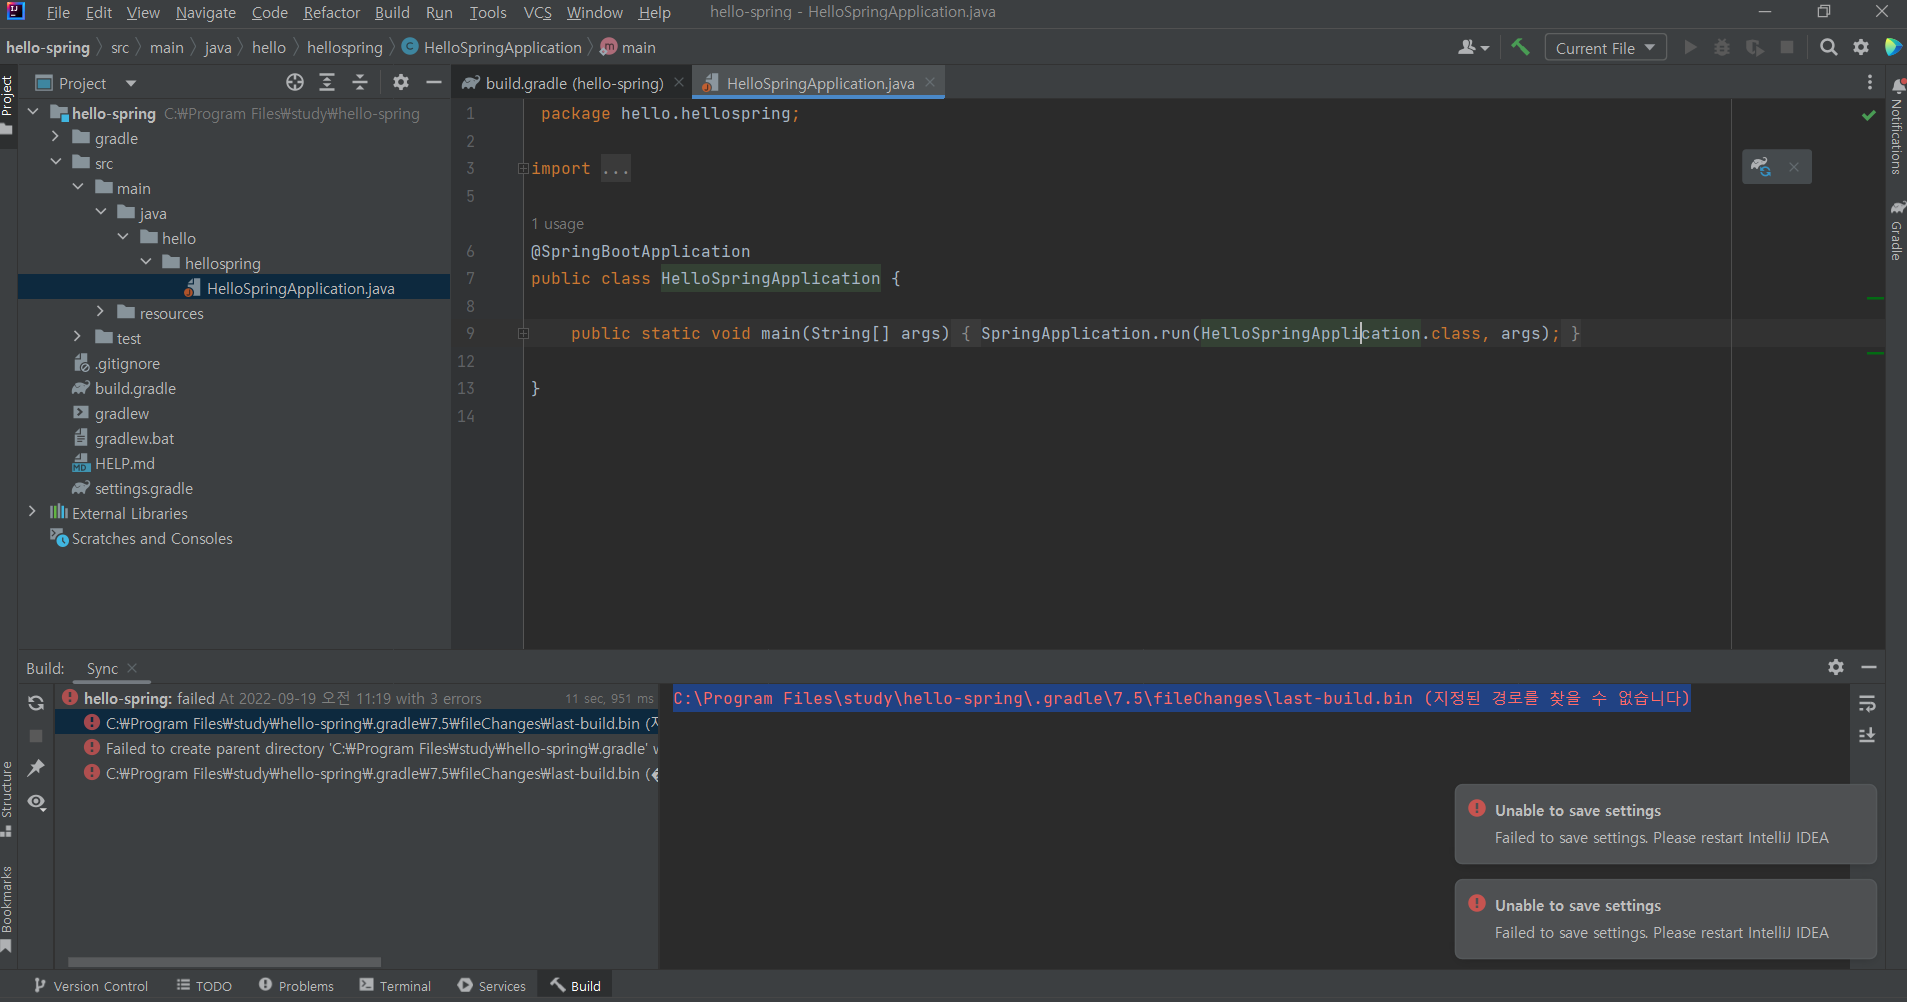This screenshot has height=1002, width=1907.
Task: Open Gradle tool window stripe
Action: point(1897,230)
